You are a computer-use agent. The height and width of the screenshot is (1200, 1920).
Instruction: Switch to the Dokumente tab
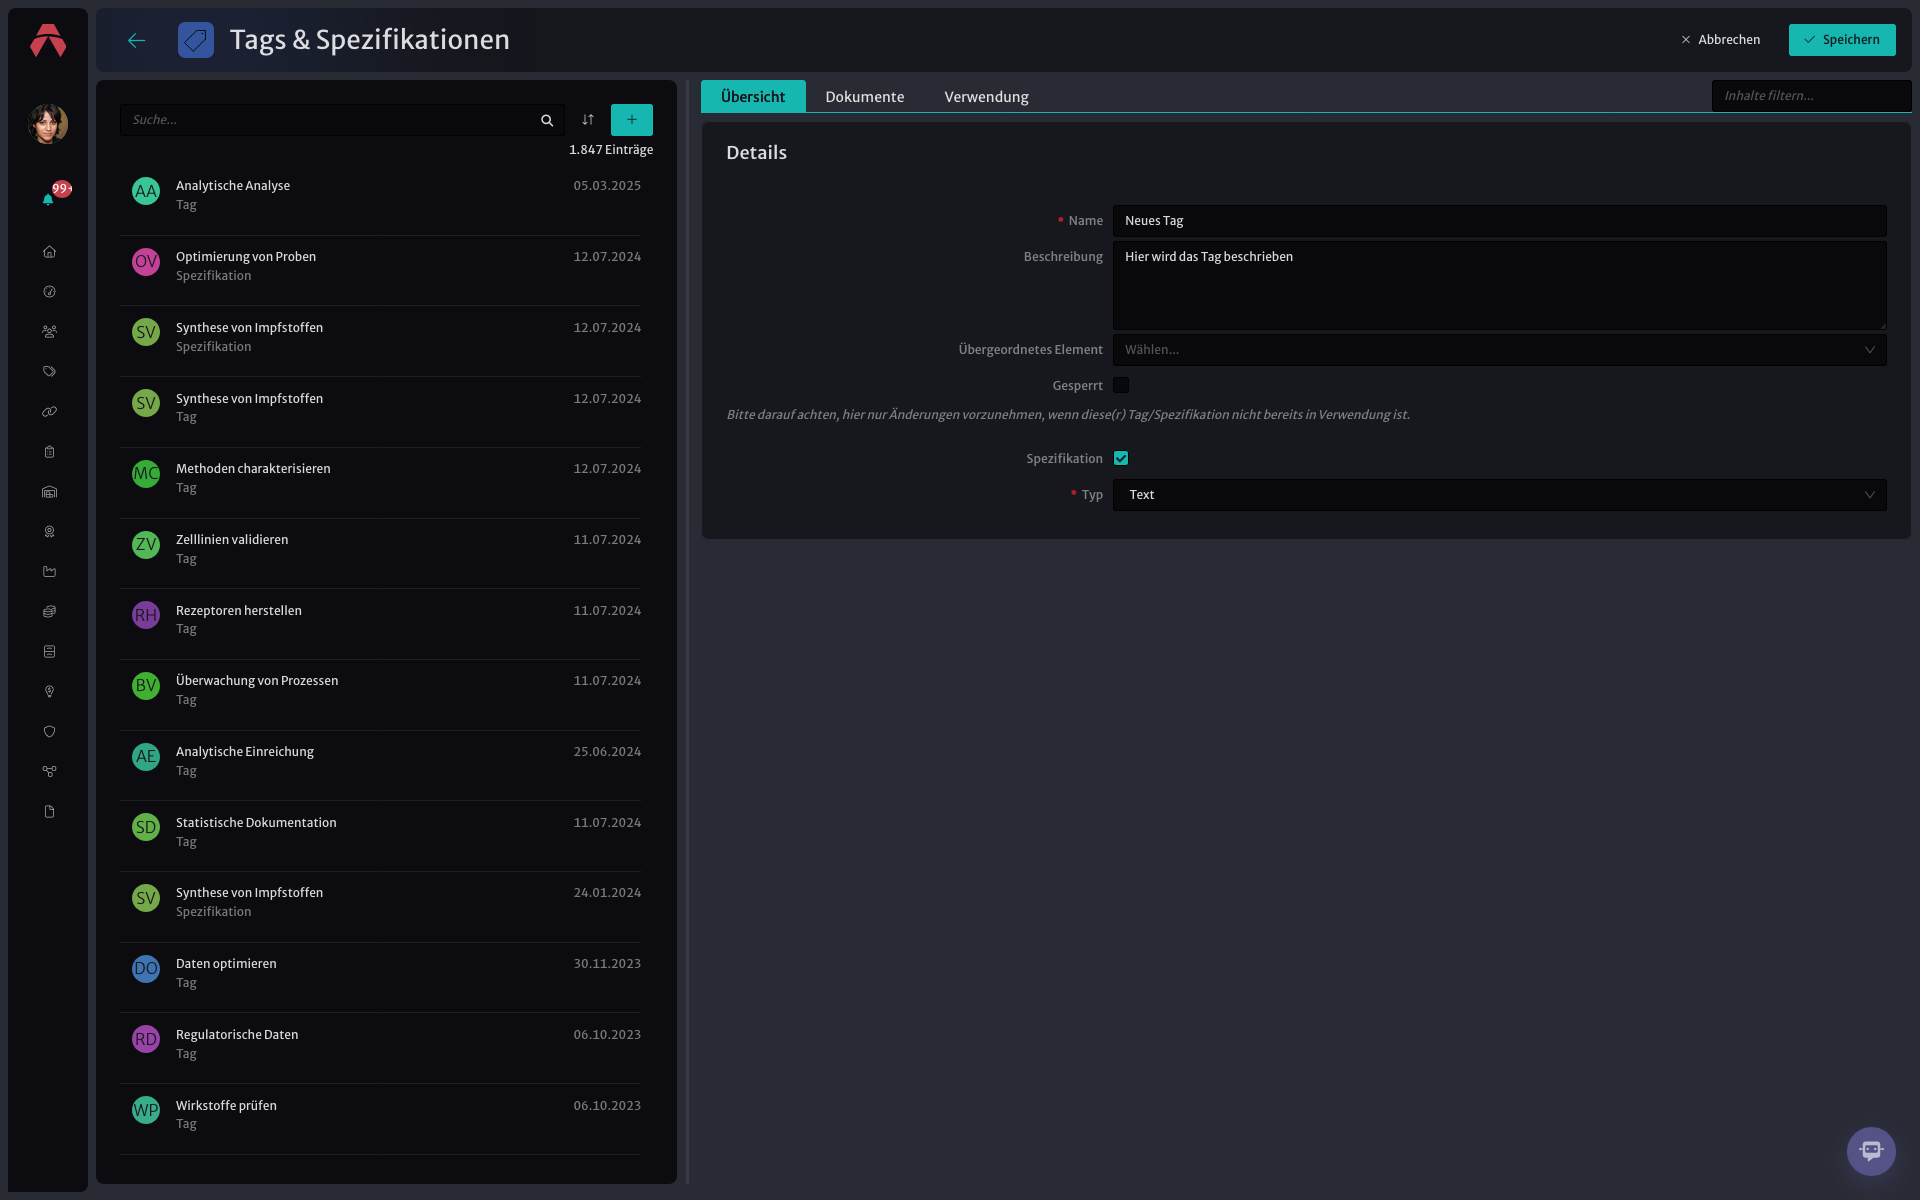point(865,96)
